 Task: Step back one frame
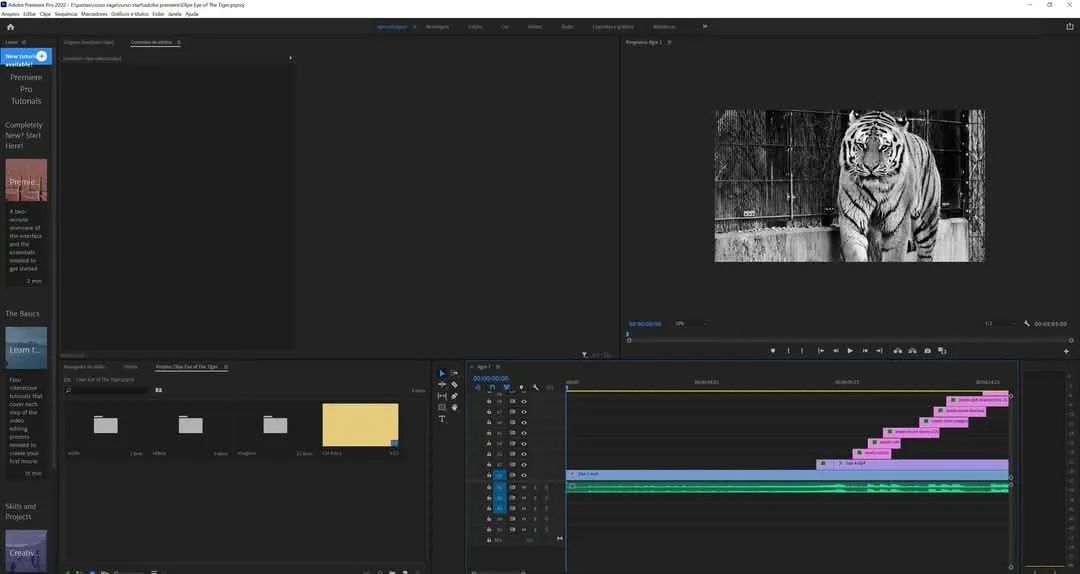tap(836, 351)
